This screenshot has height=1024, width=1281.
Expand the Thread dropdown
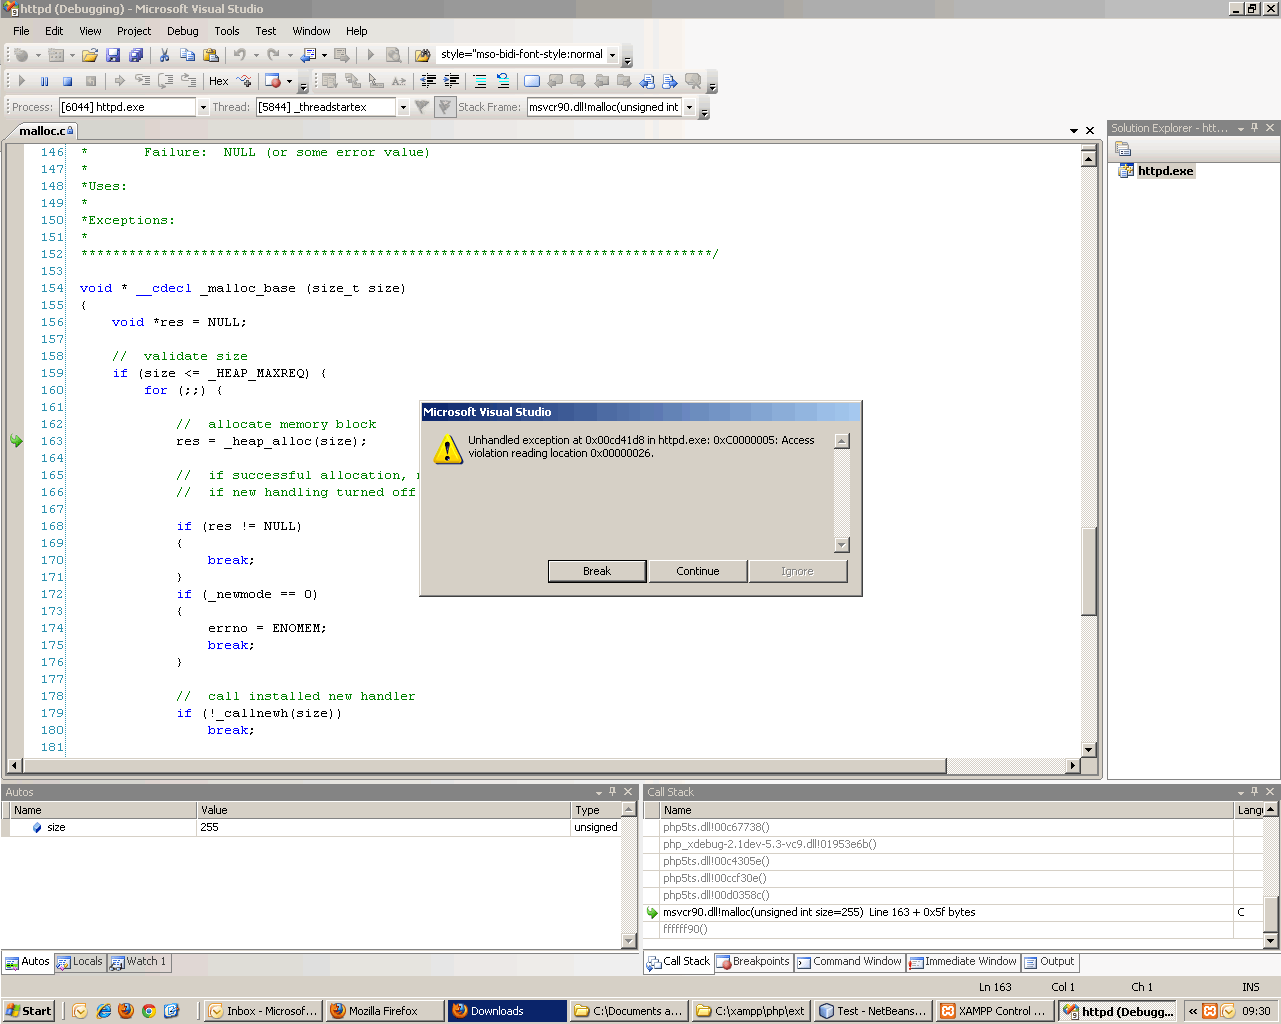click(403, 107)
